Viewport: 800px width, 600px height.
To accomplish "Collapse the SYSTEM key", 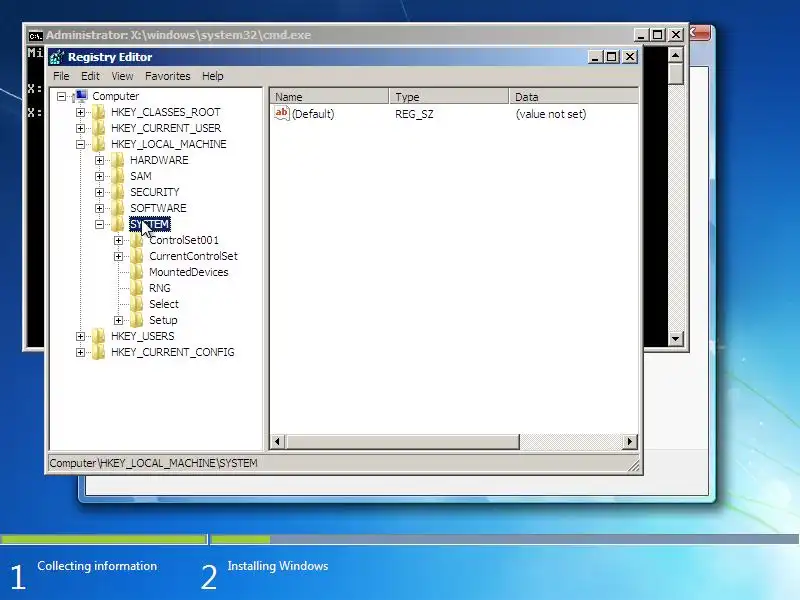I will coord(99,224).
